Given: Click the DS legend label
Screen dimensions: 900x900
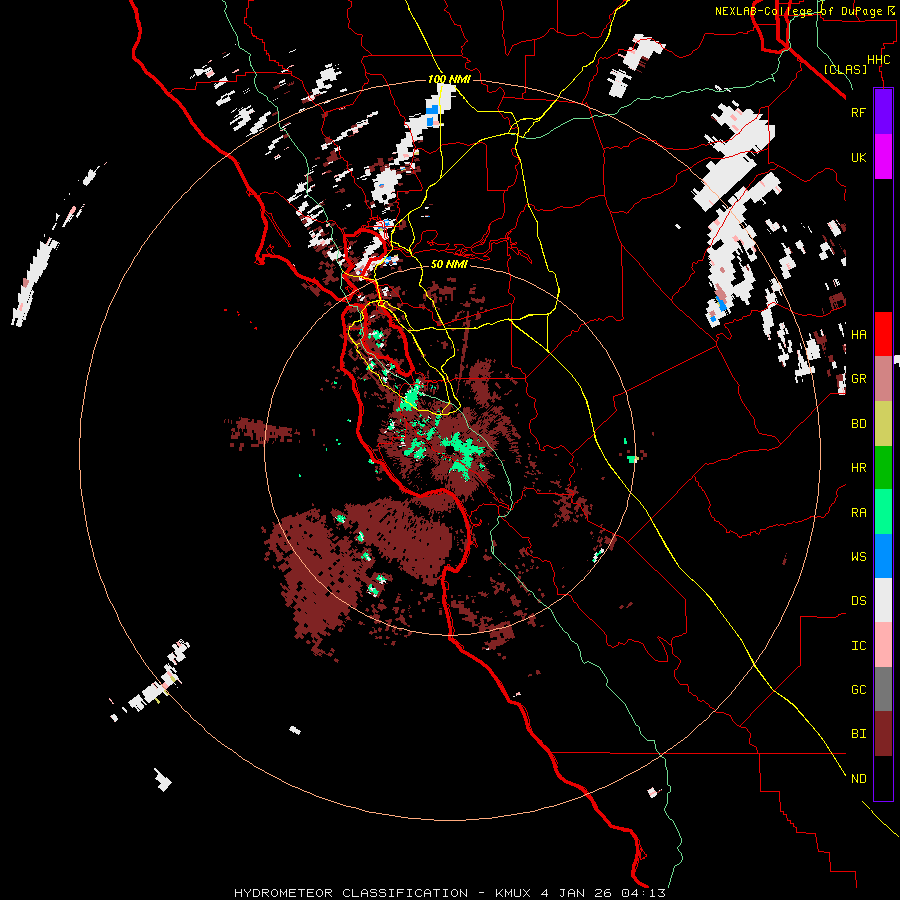Looking at the screenshot, I should point(858,601).
